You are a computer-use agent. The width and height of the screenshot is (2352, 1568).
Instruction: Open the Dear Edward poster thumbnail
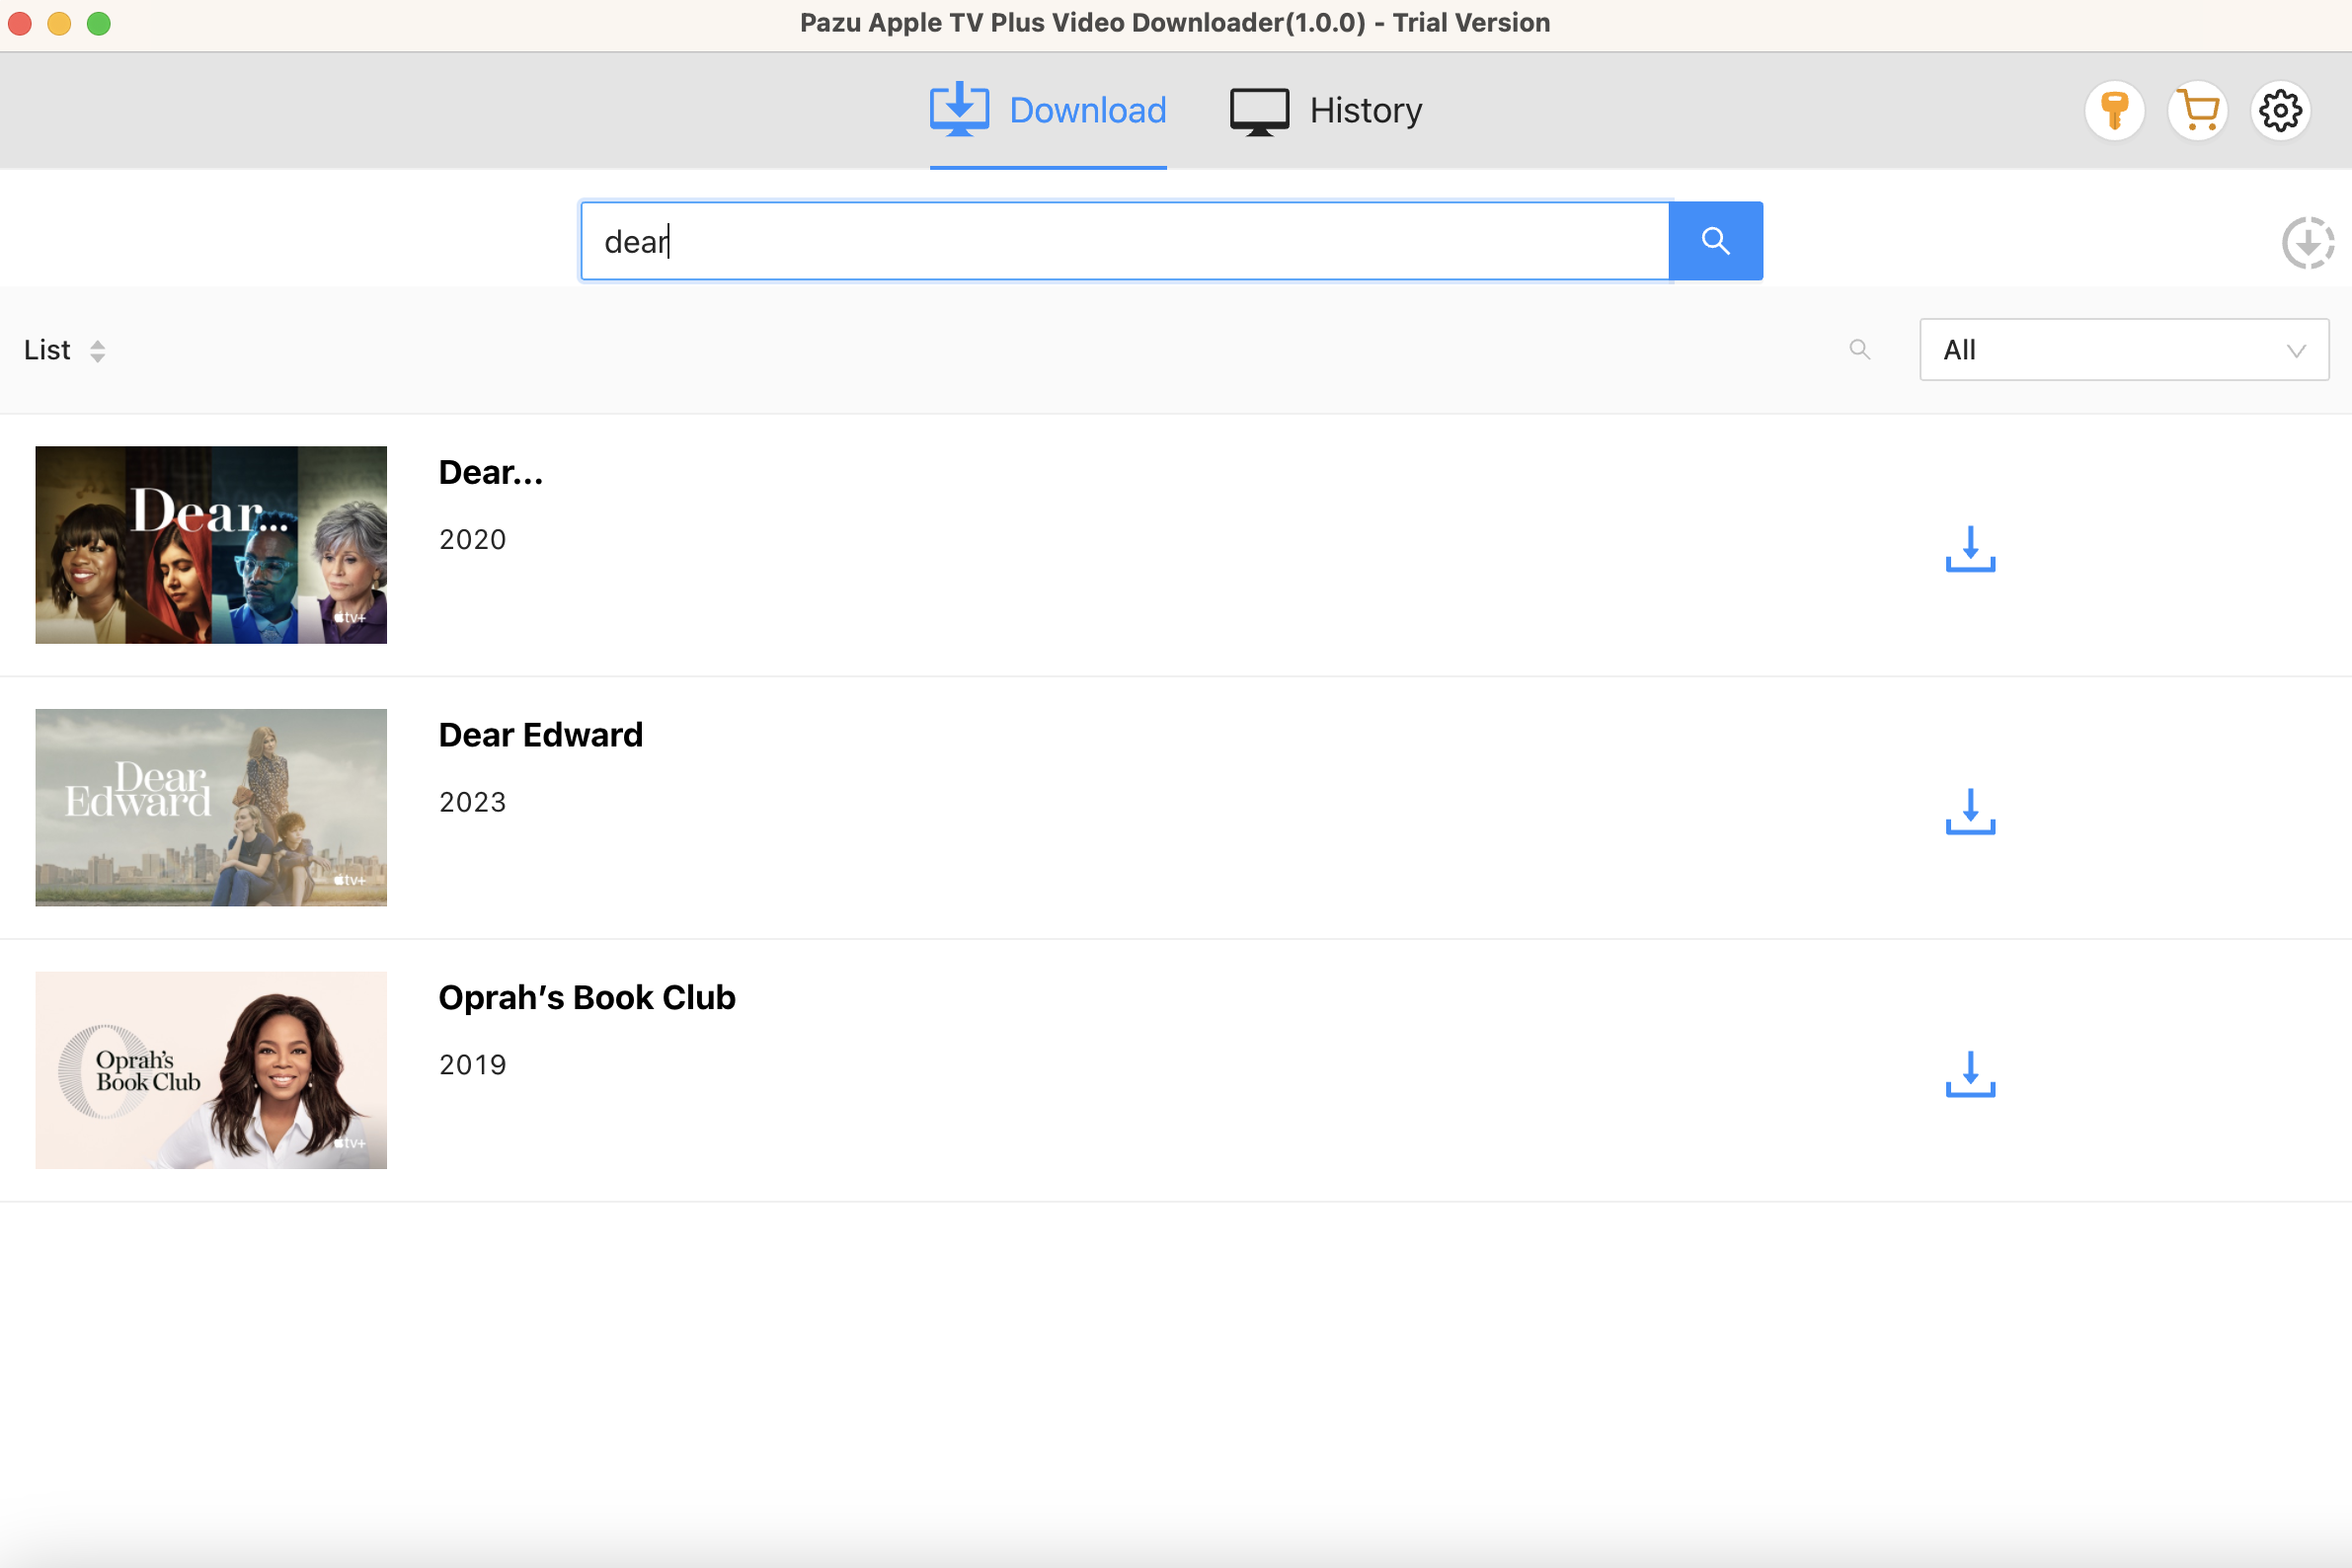[x=211, y=808]
